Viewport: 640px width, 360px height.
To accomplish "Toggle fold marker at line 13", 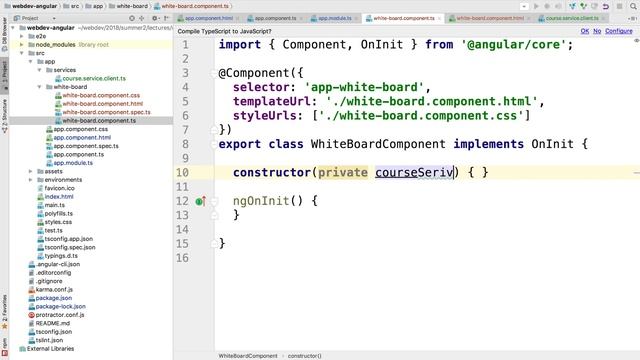I will tap(213, 215).
